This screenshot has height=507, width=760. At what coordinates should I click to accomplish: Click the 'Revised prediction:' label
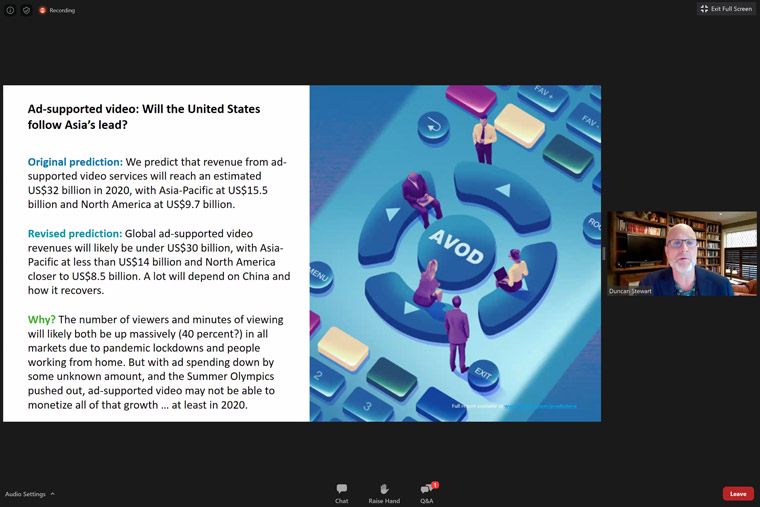[75, 234]
